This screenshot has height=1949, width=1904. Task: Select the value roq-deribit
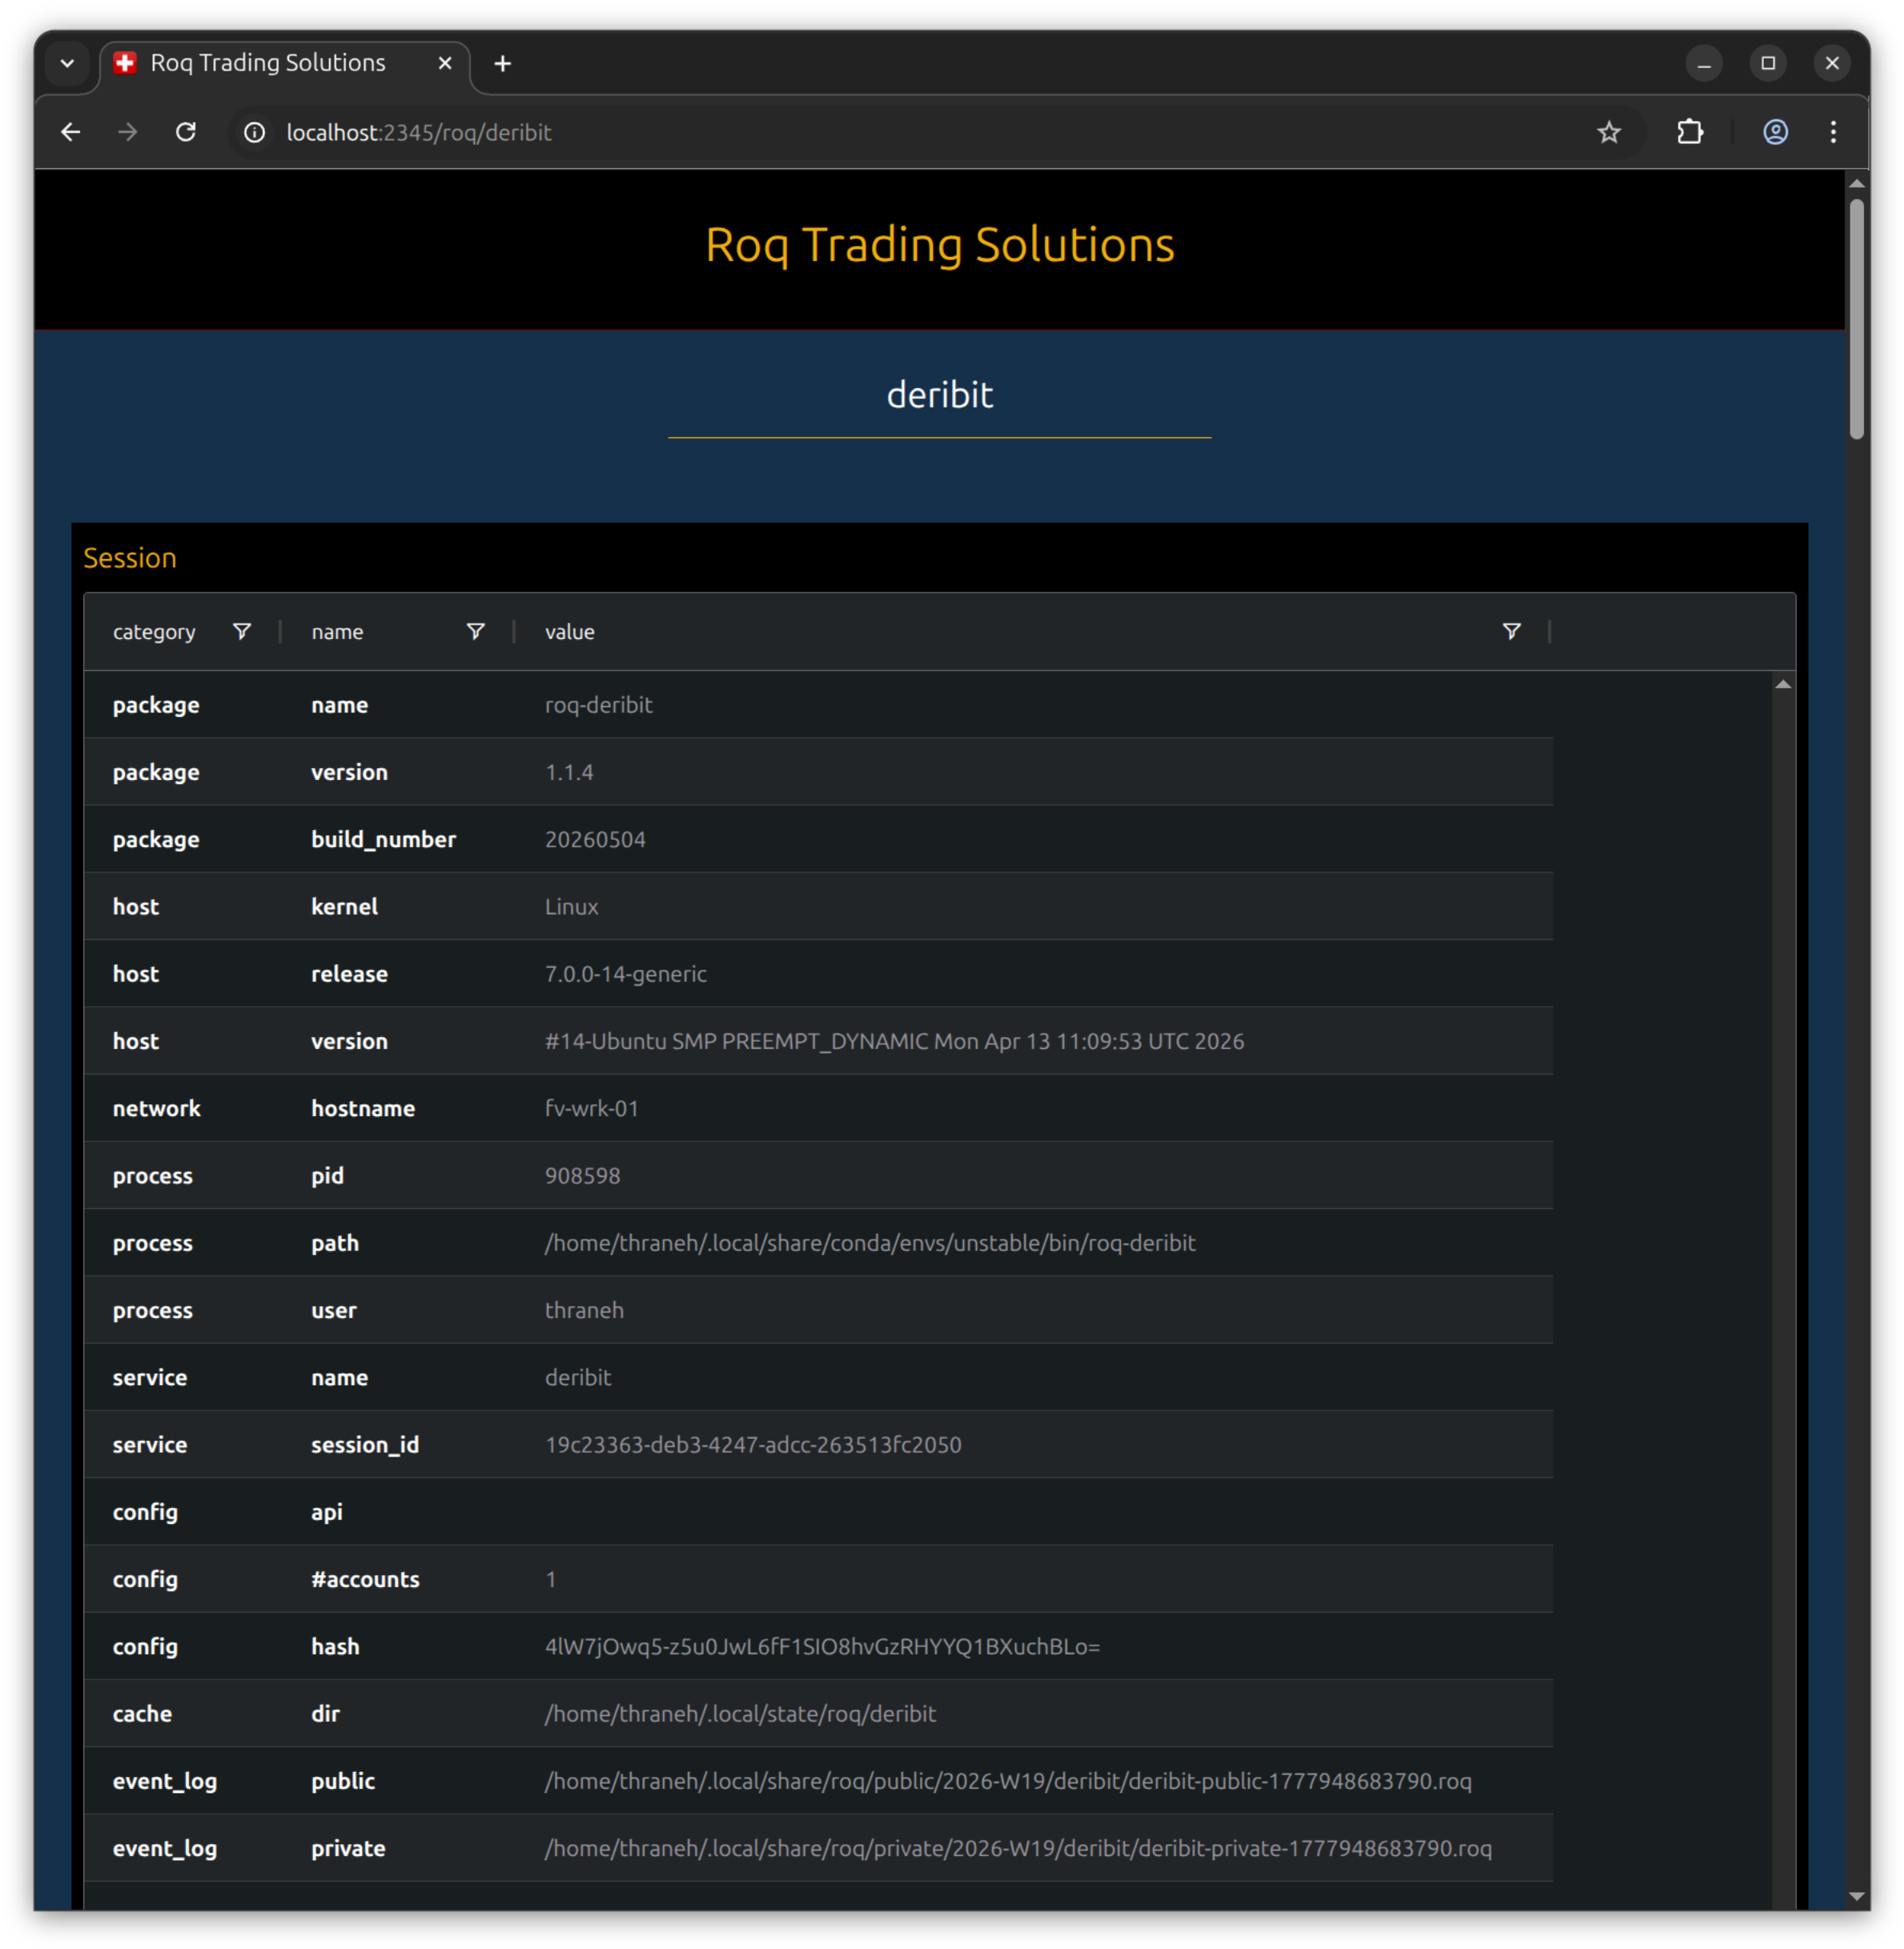tap(598, 705)
